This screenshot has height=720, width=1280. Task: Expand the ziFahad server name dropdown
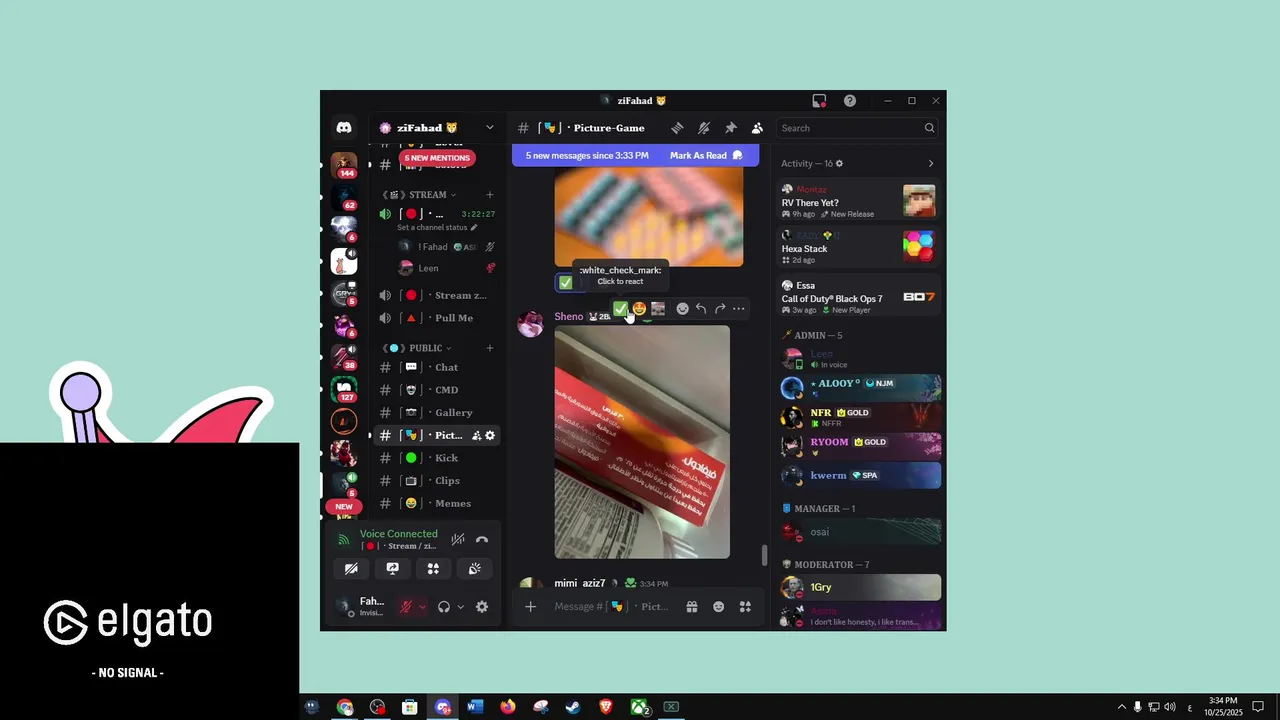click(x=489, y=128)
